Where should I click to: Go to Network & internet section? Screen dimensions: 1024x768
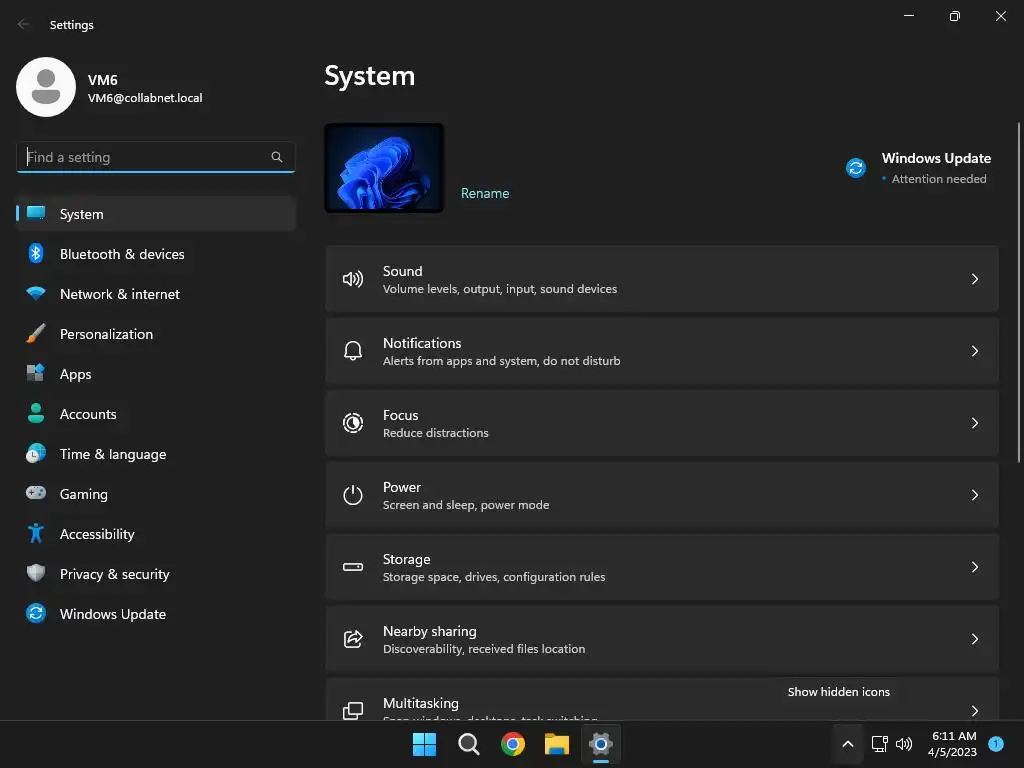tap(156, 294)
